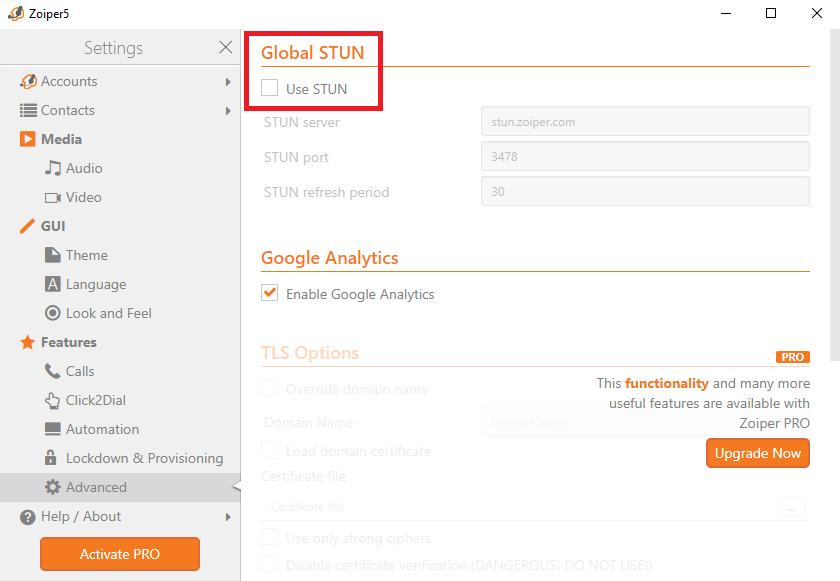Image resolution: width=840 pixels, height=581 pixels.
Task: Click the Lockdown padlock icon
Action: 53,458
